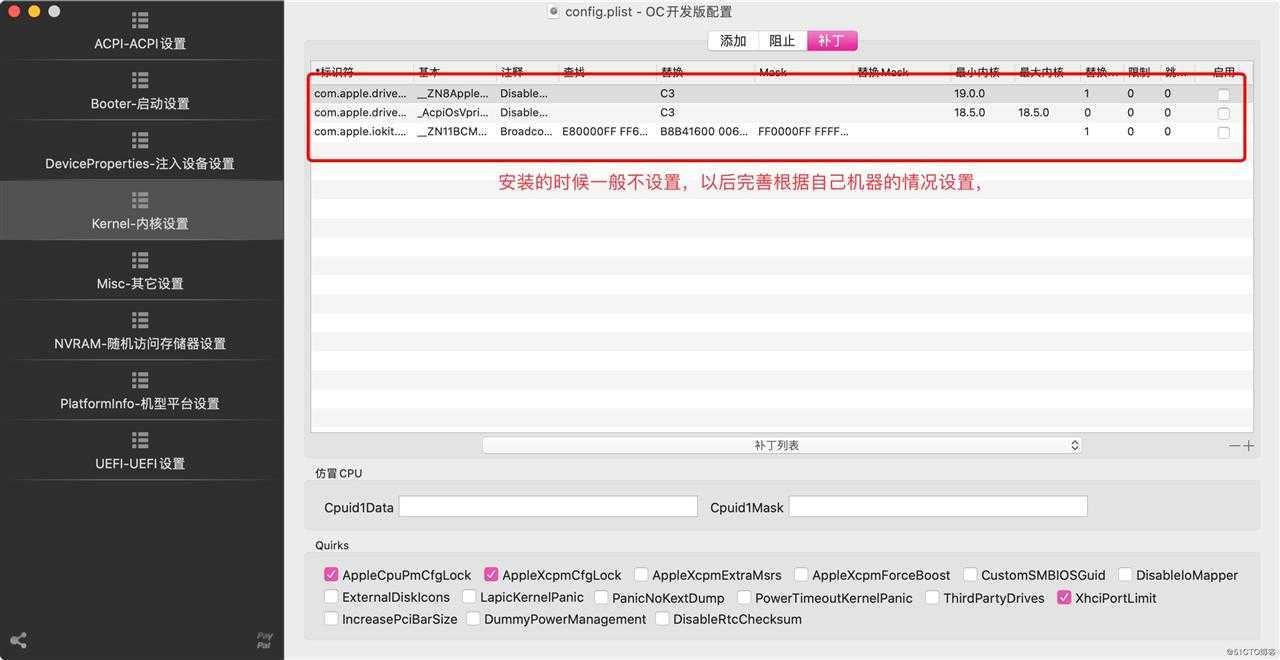The image size is (1280, 660).
Task: Click the Cpuid1Data input field
Action: tap(548, 507)
